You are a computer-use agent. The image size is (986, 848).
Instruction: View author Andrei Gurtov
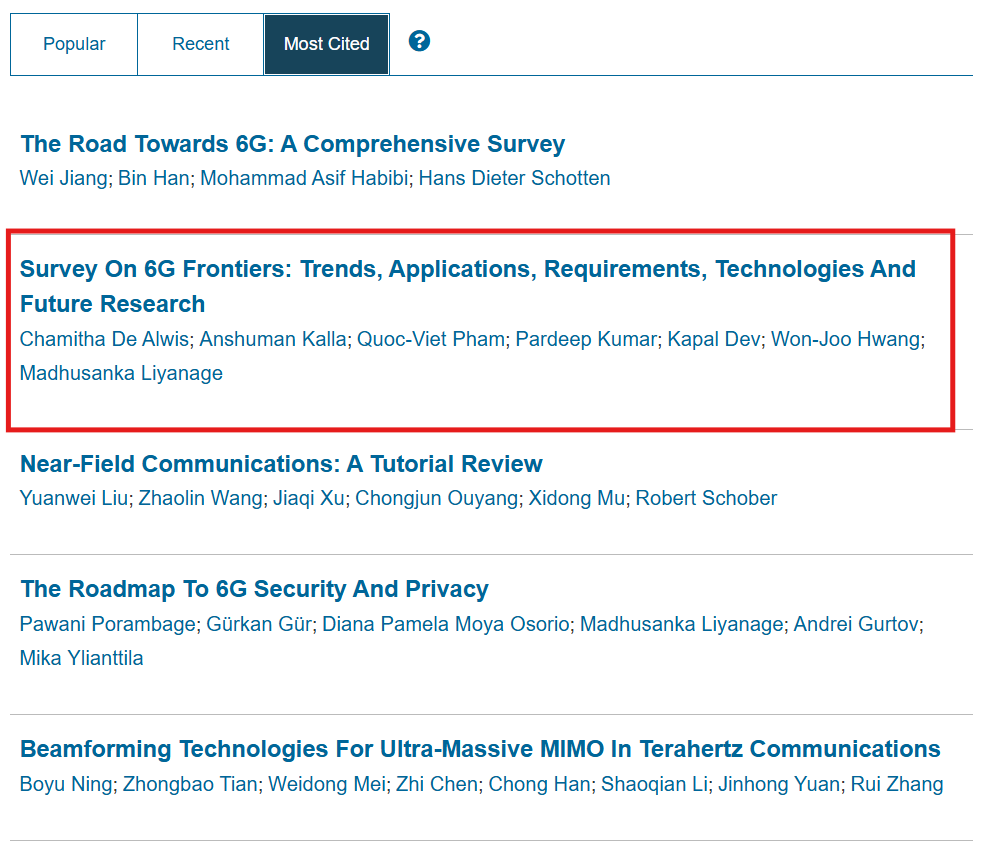856,624
